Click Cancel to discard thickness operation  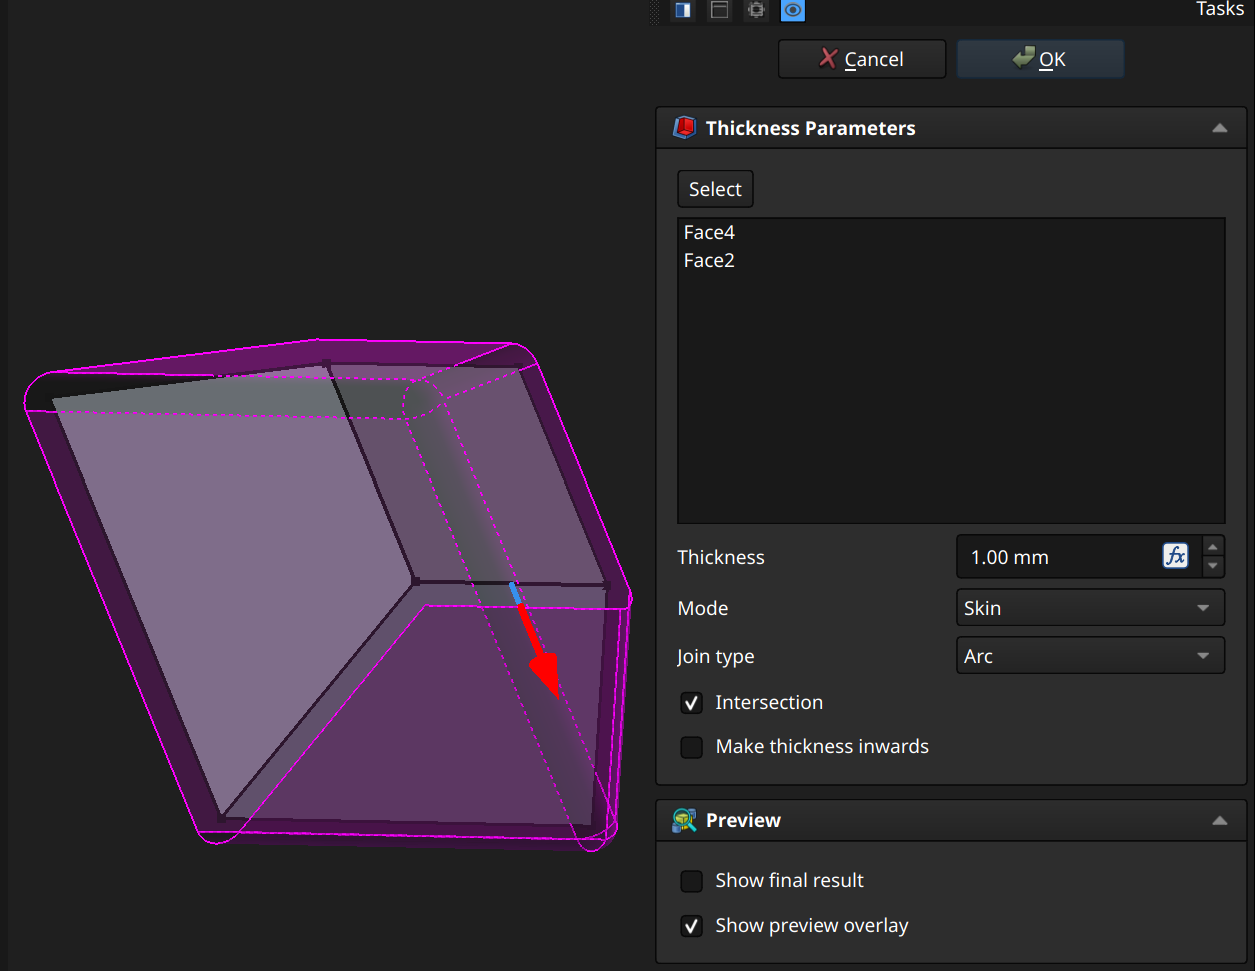pyautogui.click(x=862, y=59)
